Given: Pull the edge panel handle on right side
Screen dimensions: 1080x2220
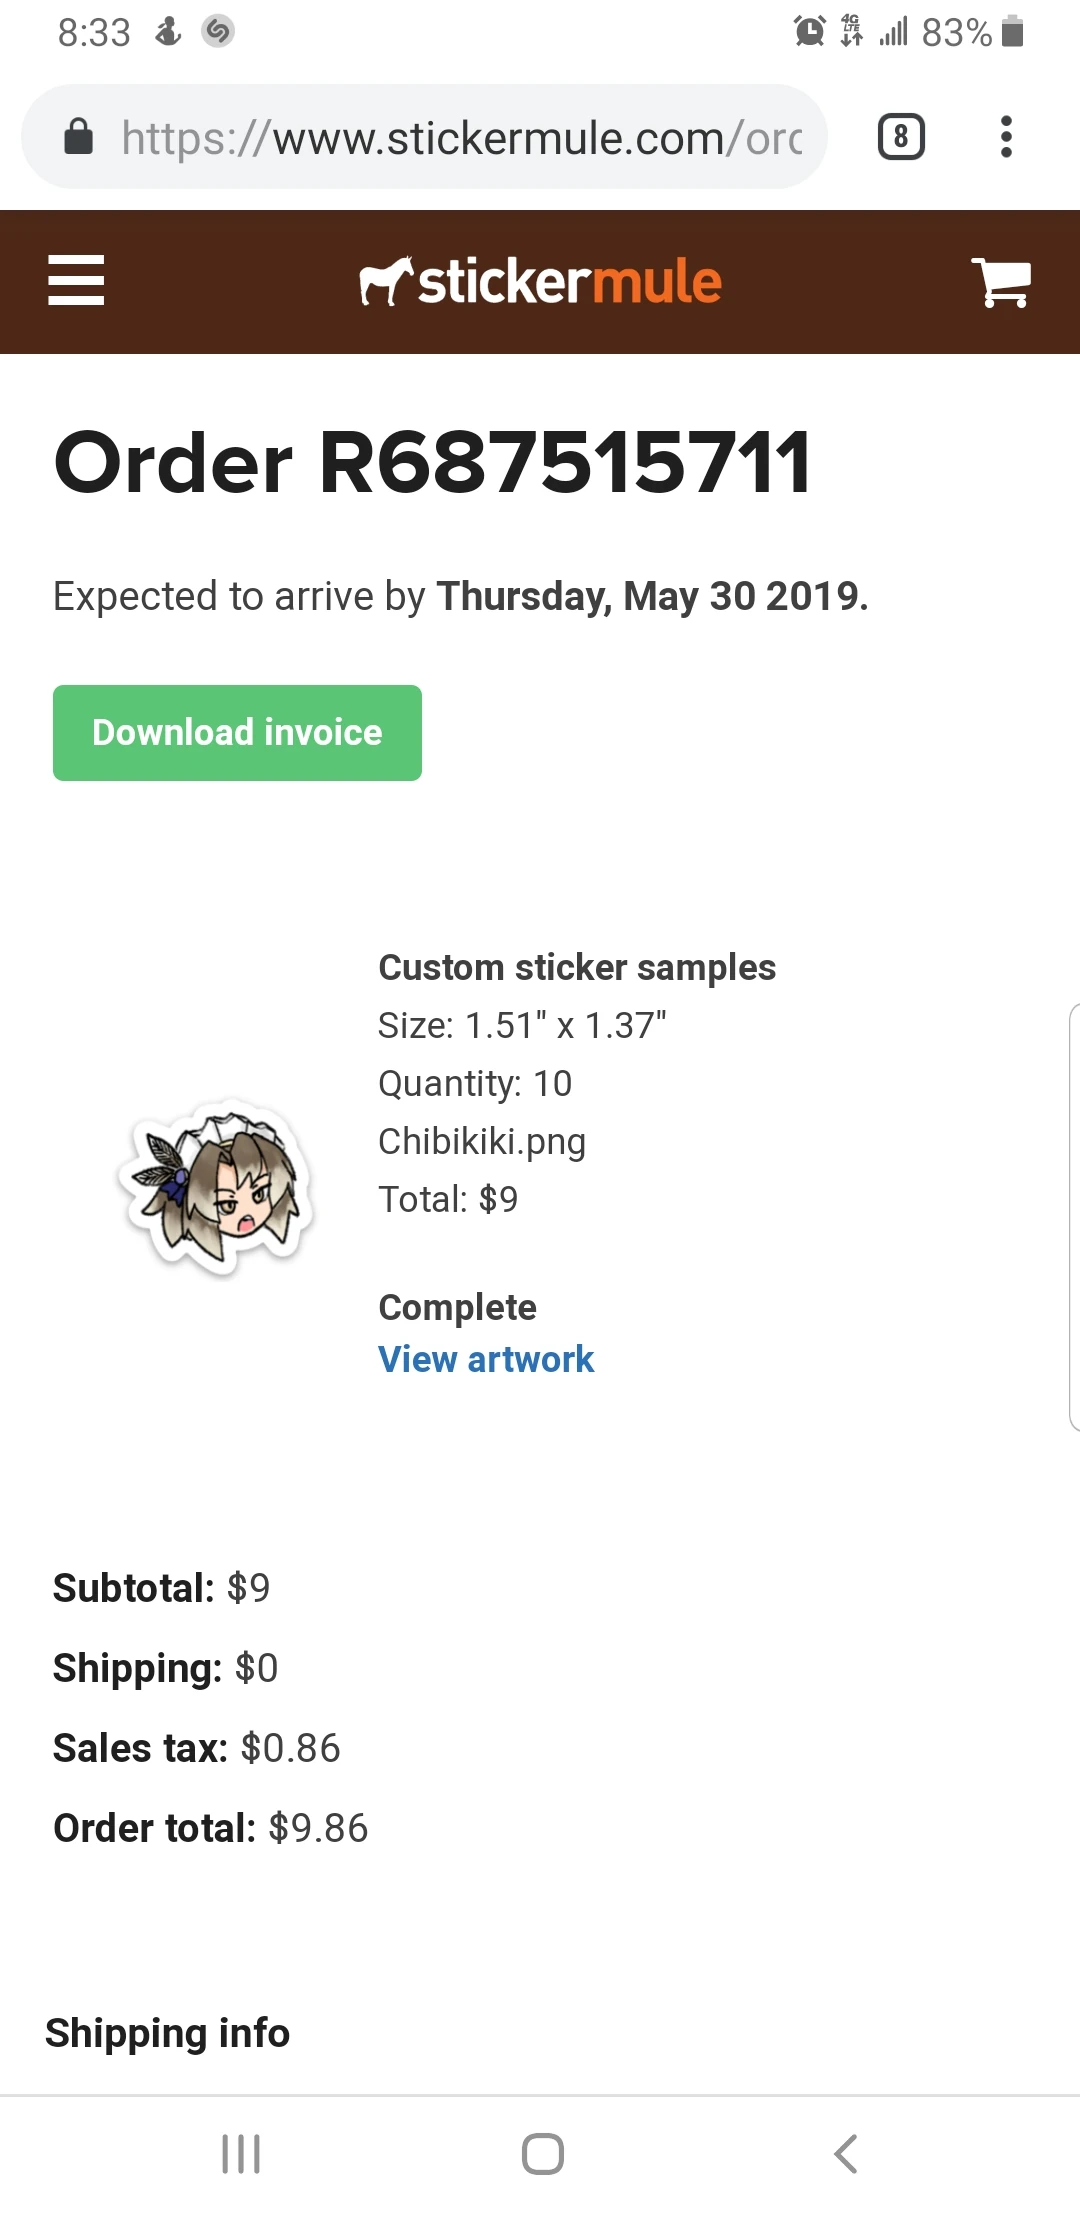Looking at the screenshot, I should pos(1073,1217).
